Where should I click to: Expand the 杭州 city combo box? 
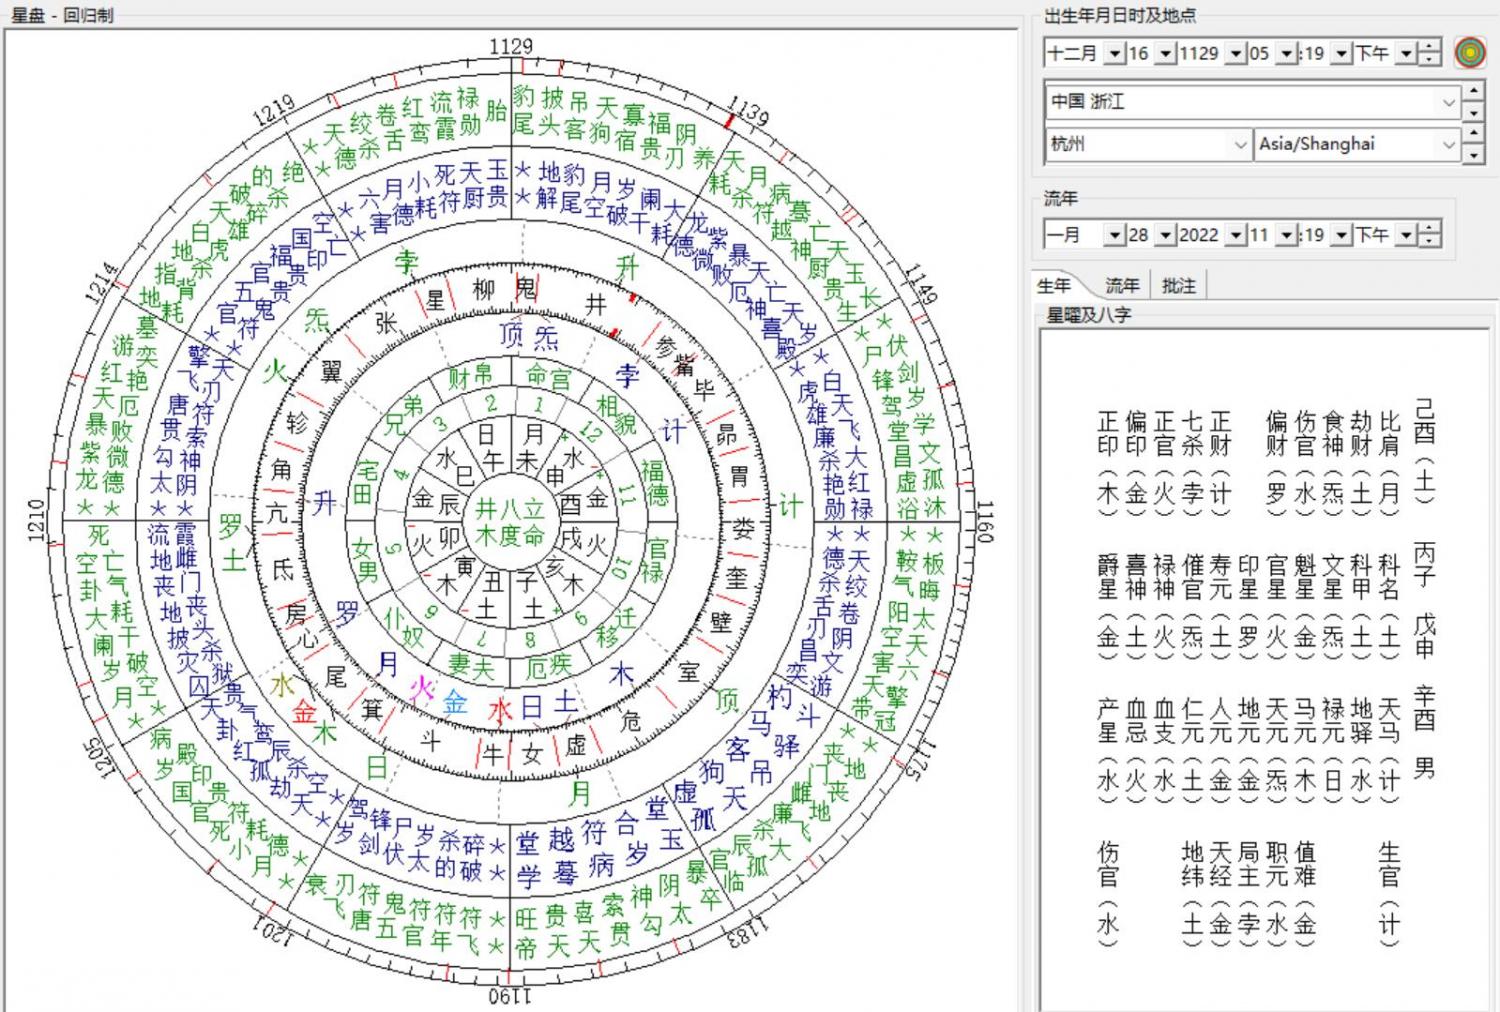pyautogui.click(x=1240, y=145)
